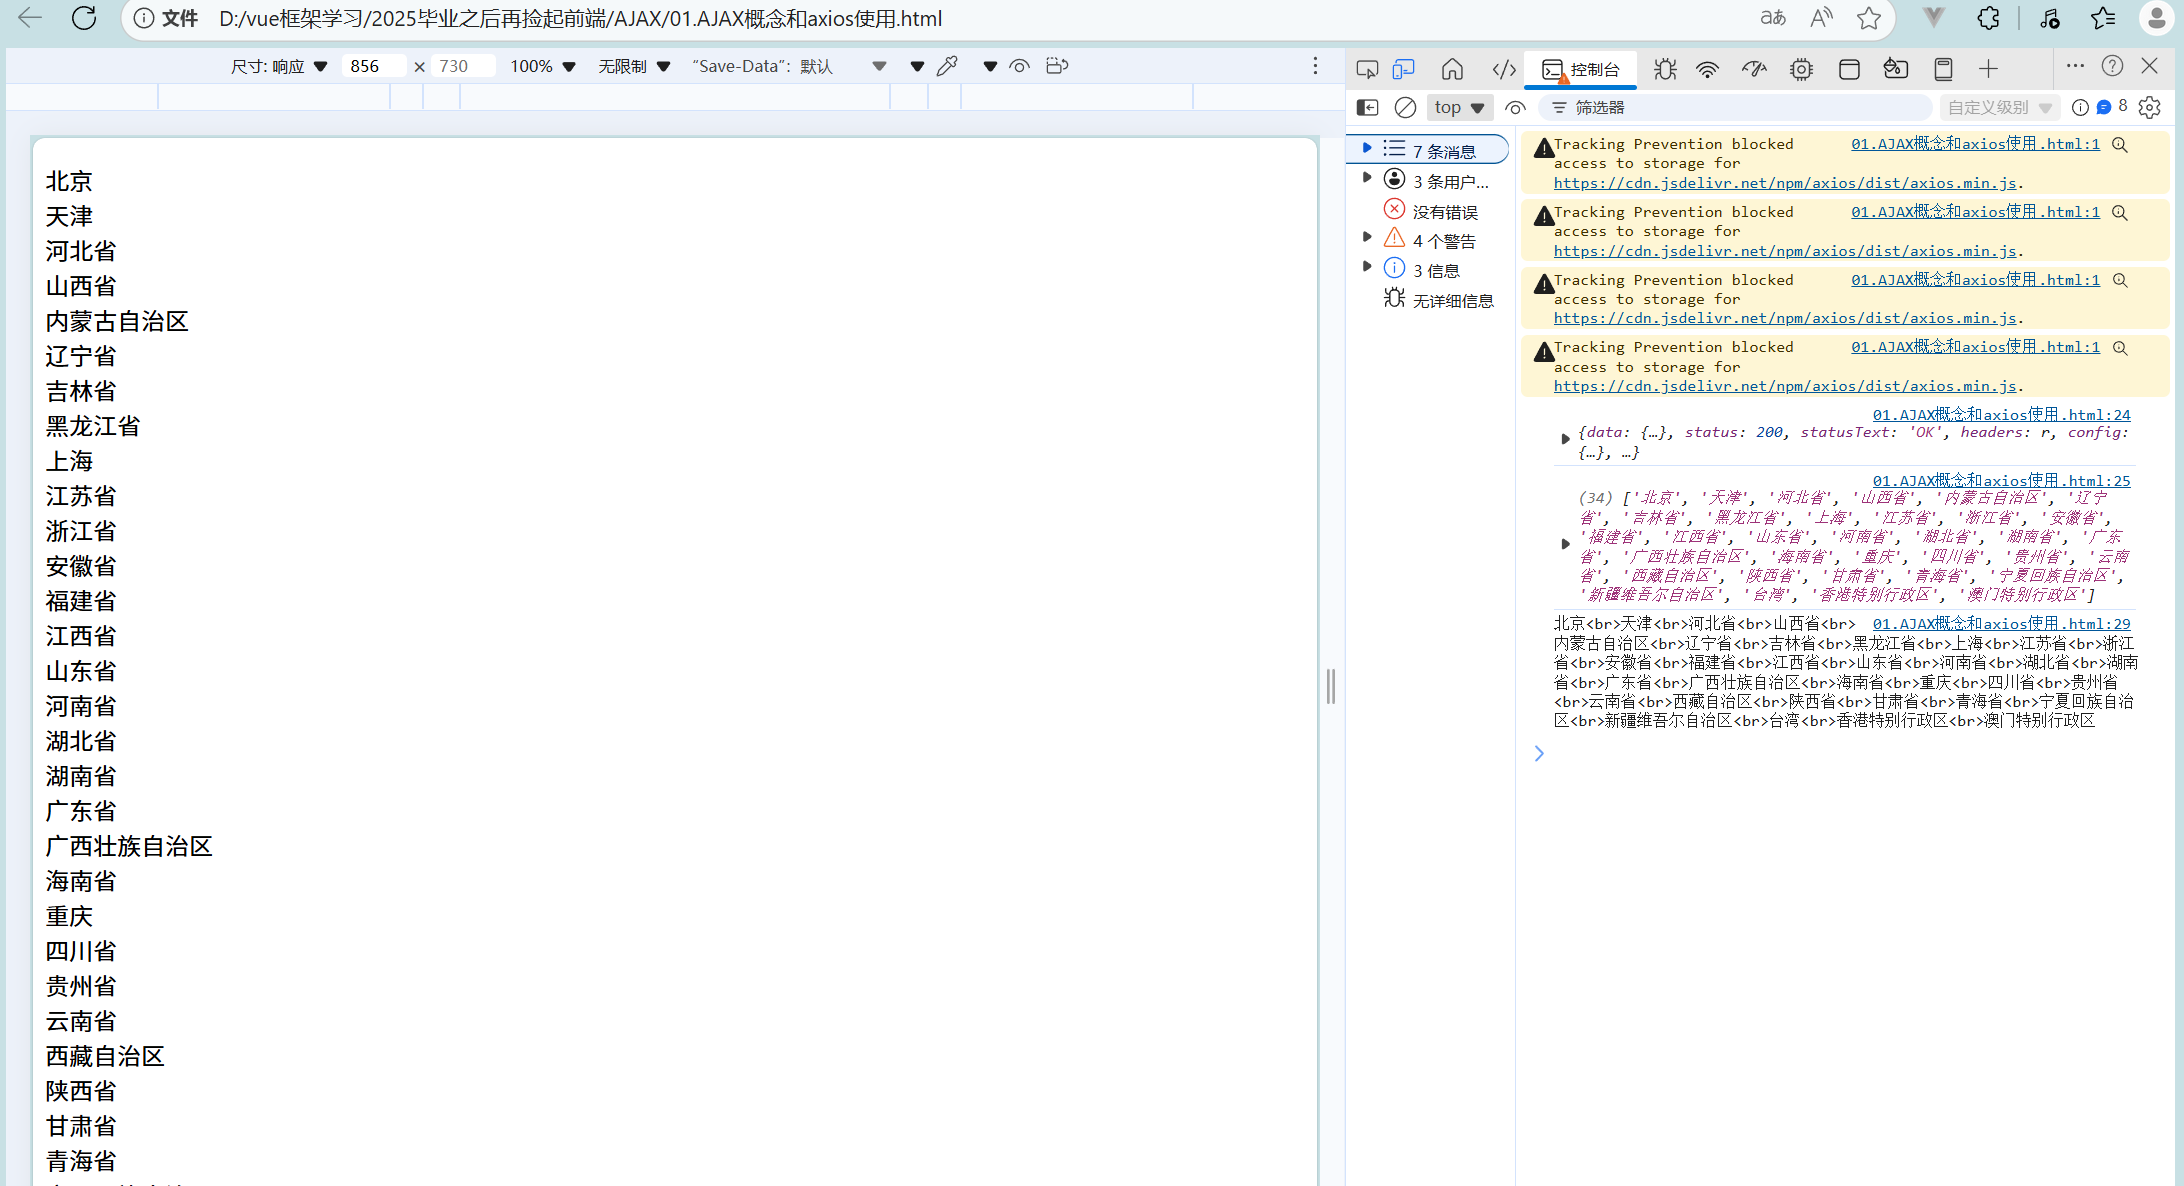Open console settings gear icon
2184x1186 pixels.
click(x=2150, y=107)
